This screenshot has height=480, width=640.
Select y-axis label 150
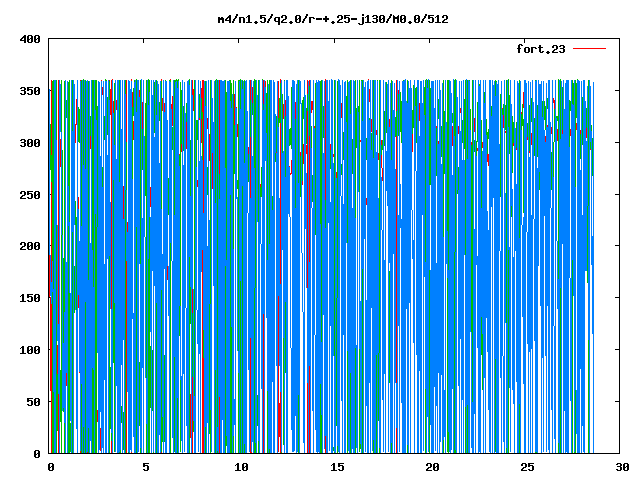[x=30, y=298]
